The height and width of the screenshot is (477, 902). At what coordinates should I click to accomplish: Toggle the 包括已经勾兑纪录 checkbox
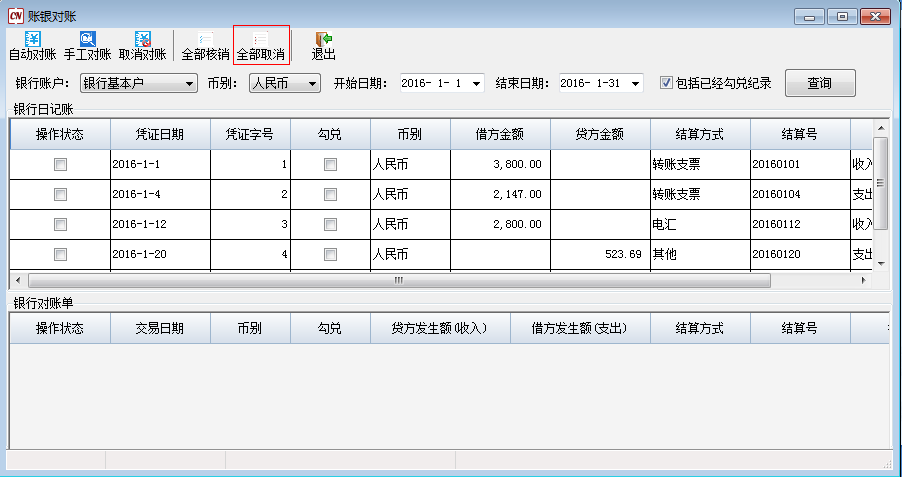click(x=666, y=83)
